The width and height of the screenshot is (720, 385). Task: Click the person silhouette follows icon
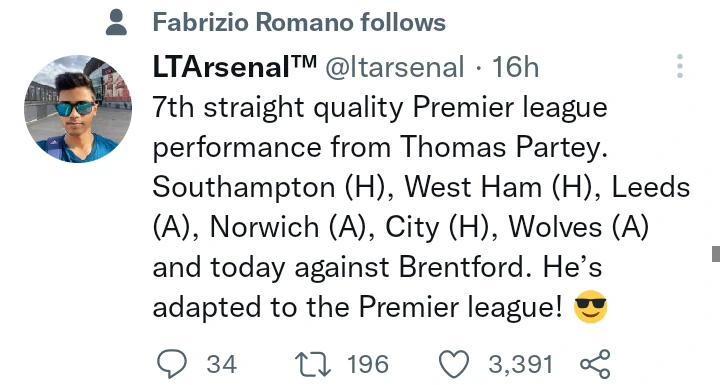click(x=116, y=22)
